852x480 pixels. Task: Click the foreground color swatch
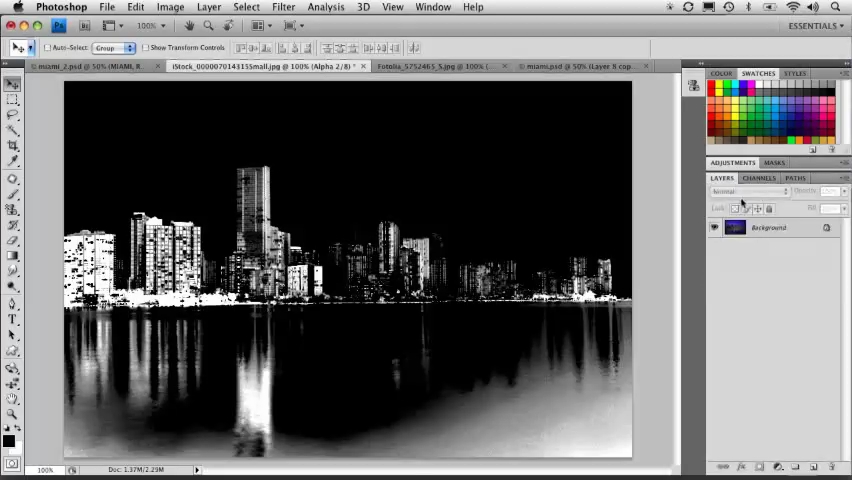[x=8, y=441]
